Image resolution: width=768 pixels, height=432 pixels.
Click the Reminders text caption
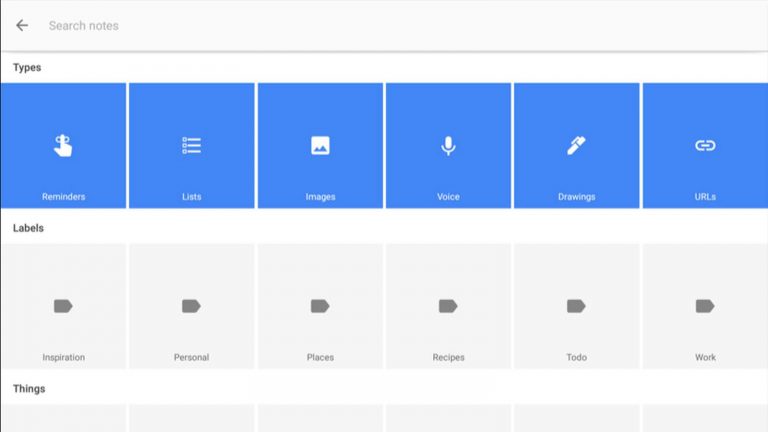[63, 197]
